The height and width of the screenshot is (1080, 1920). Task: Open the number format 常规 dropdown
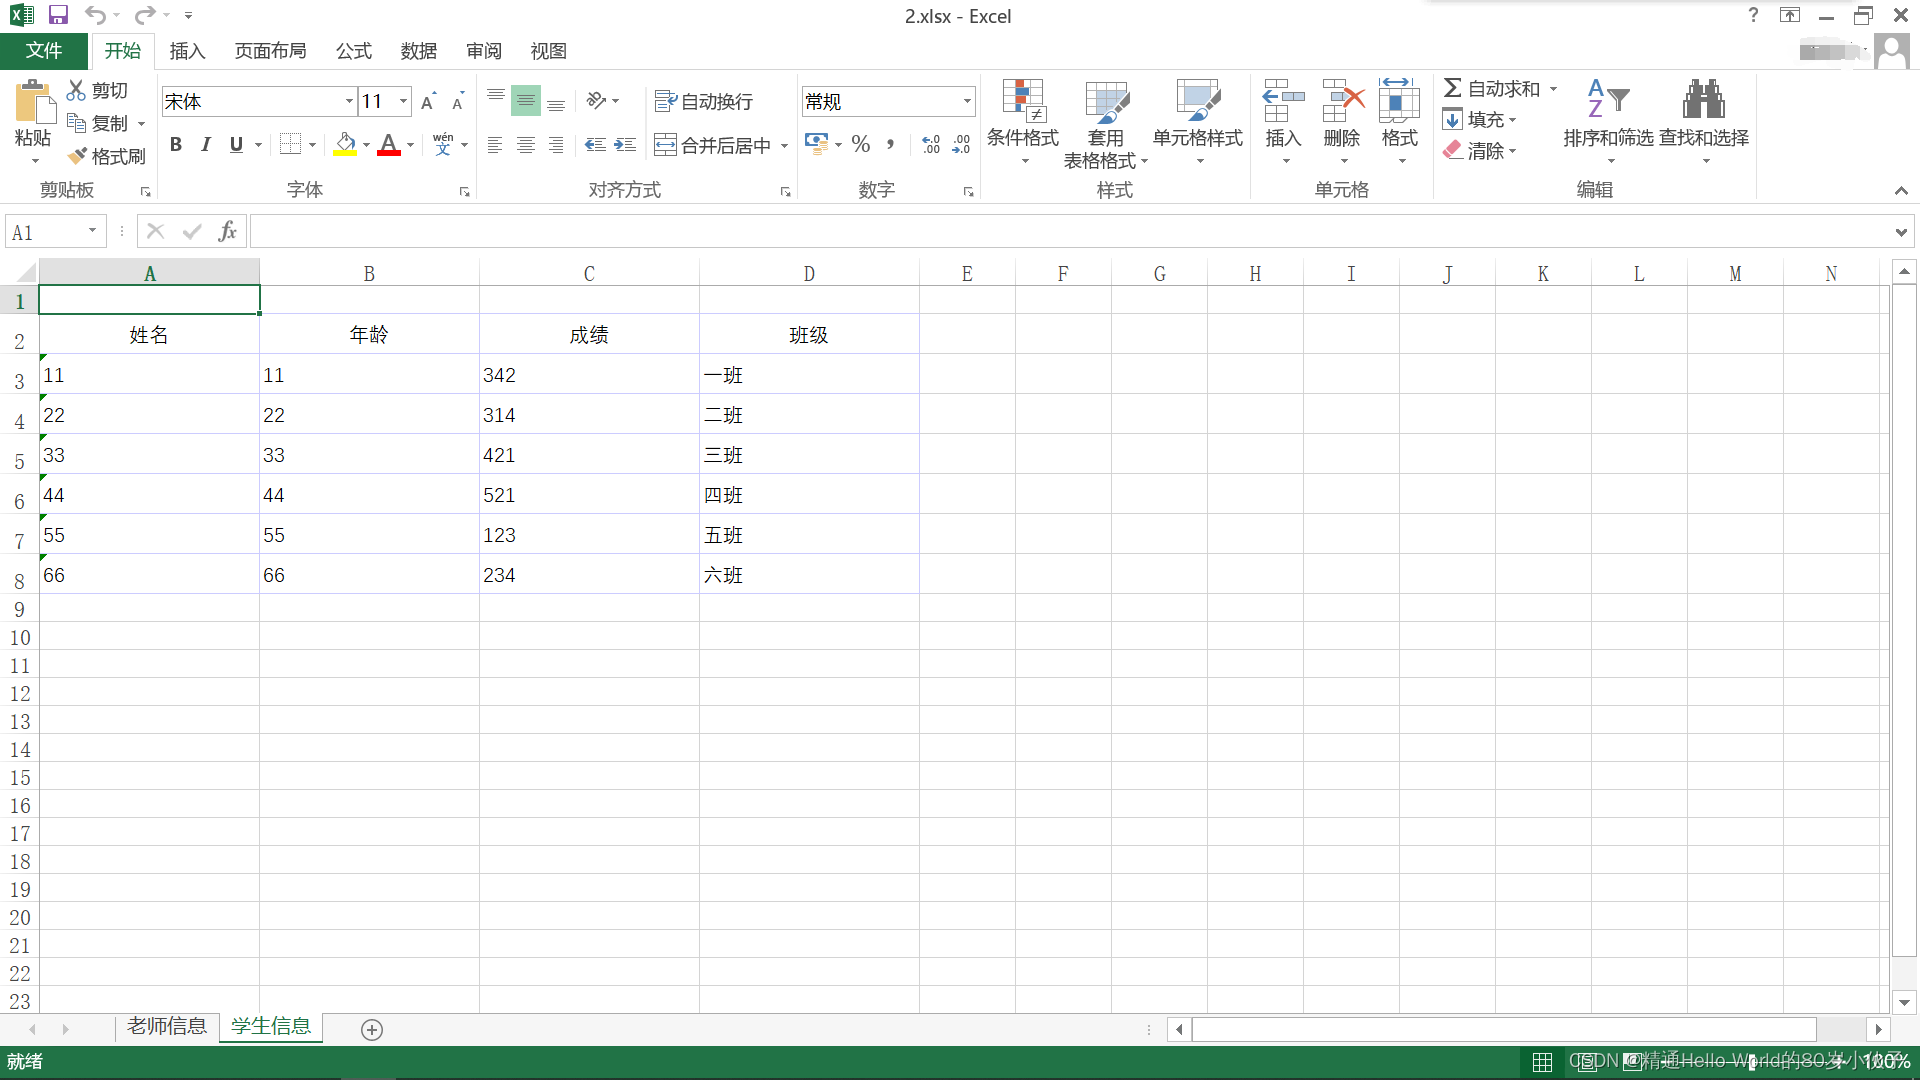(967, 101)
